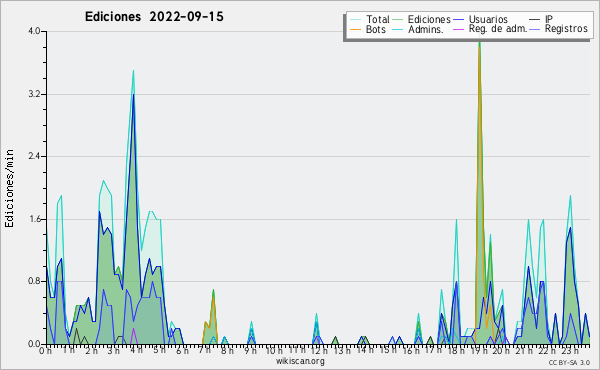Click the '4 h' x-axis label
This screenshot has height=370, width=600.
136,351
